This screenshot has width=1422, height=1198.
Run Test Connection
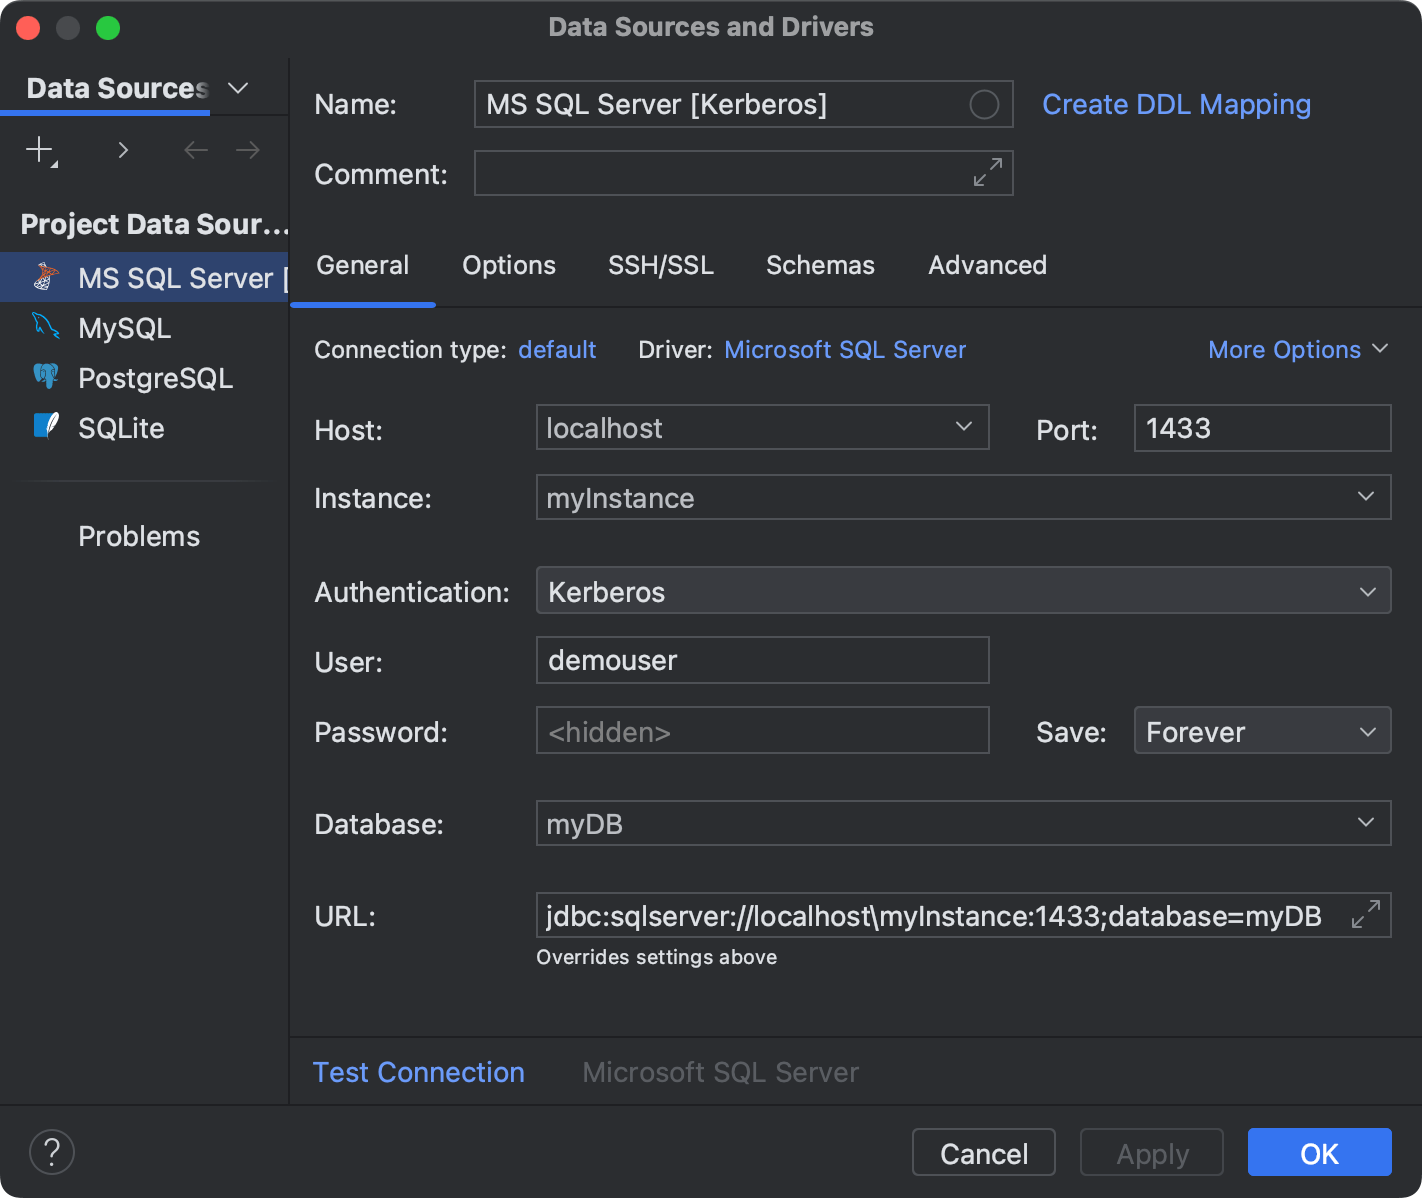coord(419,1071)
